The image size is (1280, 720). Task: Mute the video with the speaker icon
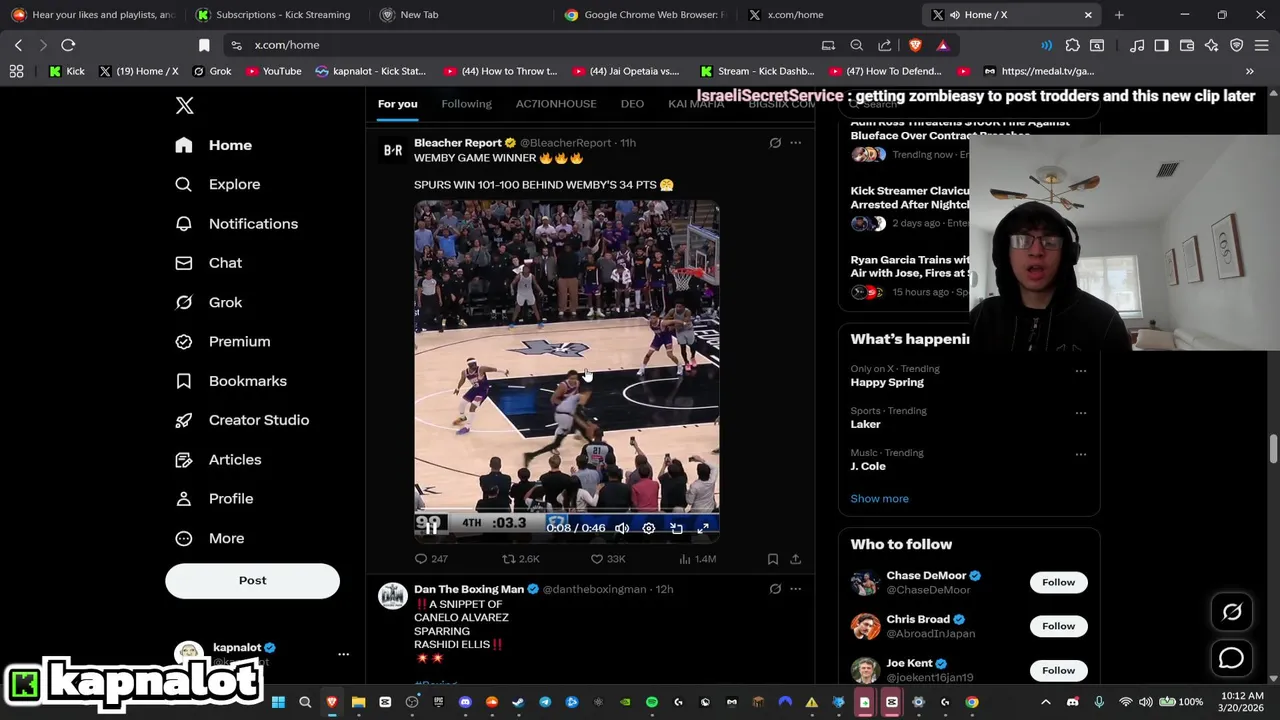pyautogui.click(x=622, y=528)
